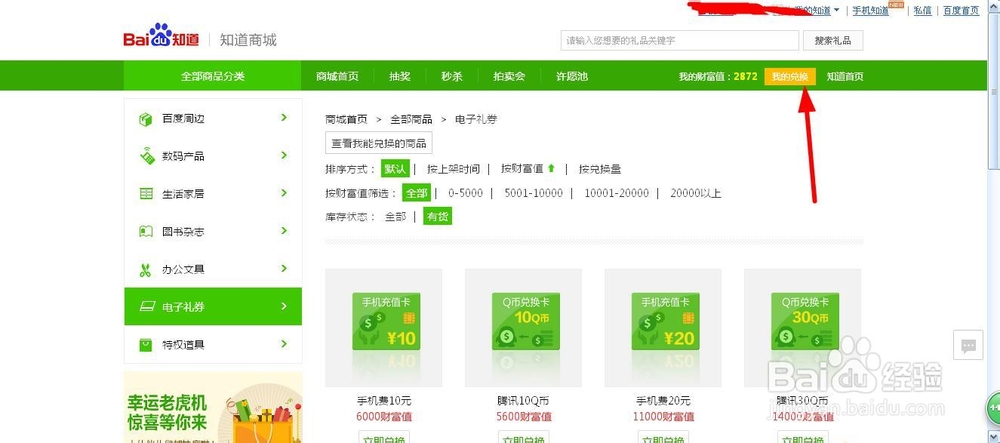Open the 手机知道 top link
The height and width of the screenshot is (443, 1000).
click(x=871, y=10)
